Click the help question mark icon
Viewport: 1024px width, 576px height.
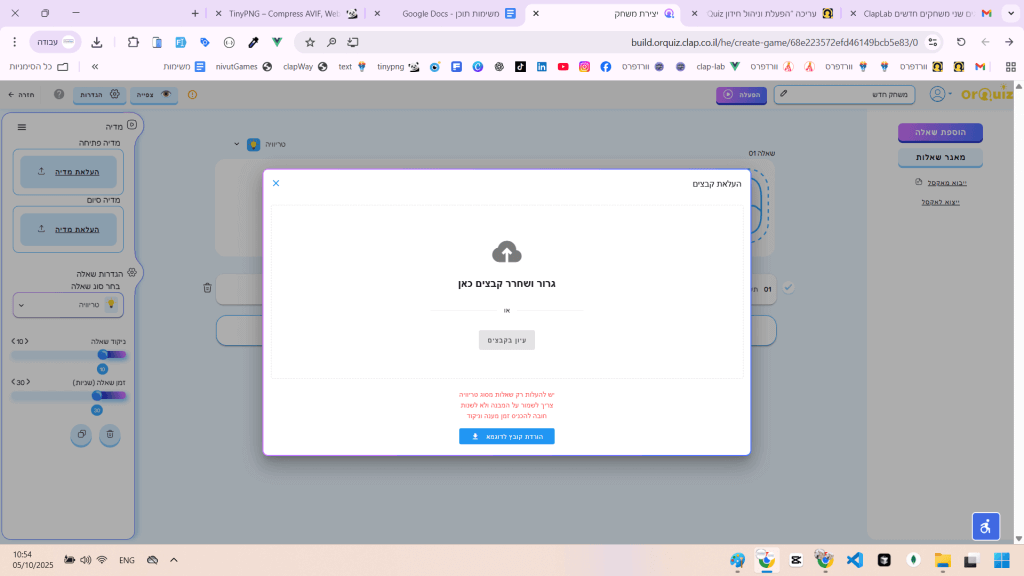[59, 94]
